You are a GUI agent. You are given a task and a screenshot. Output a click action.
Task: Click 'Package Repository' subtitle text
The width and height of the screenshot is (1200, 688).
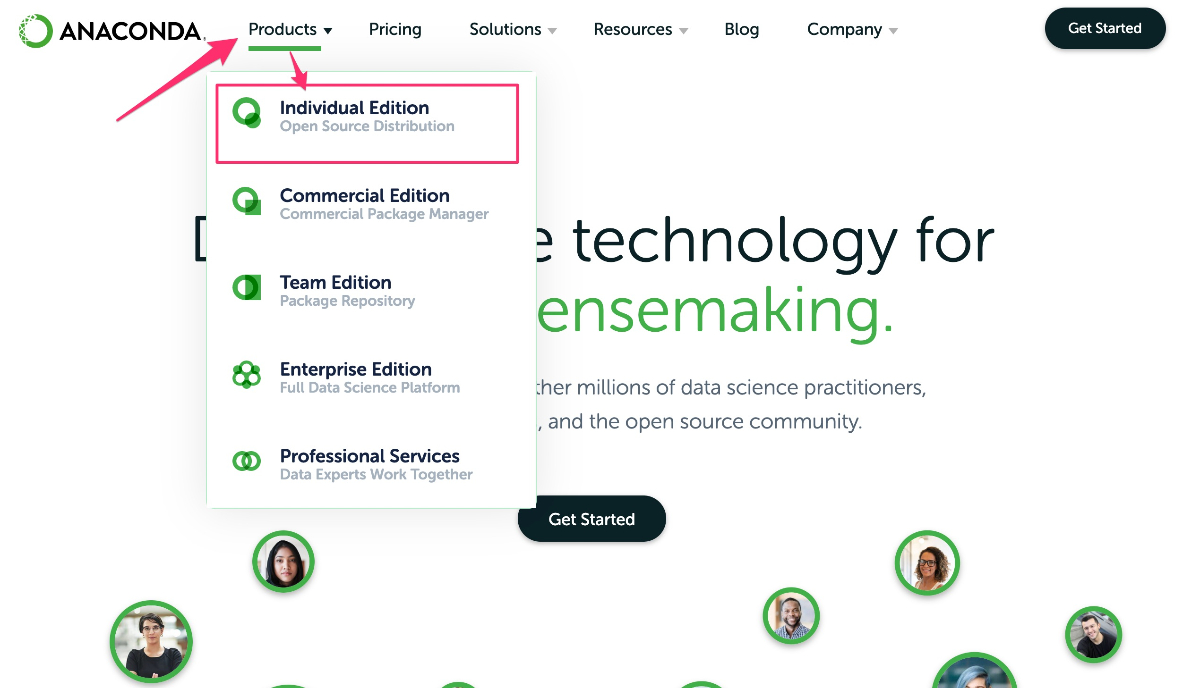tap(347, 301)
